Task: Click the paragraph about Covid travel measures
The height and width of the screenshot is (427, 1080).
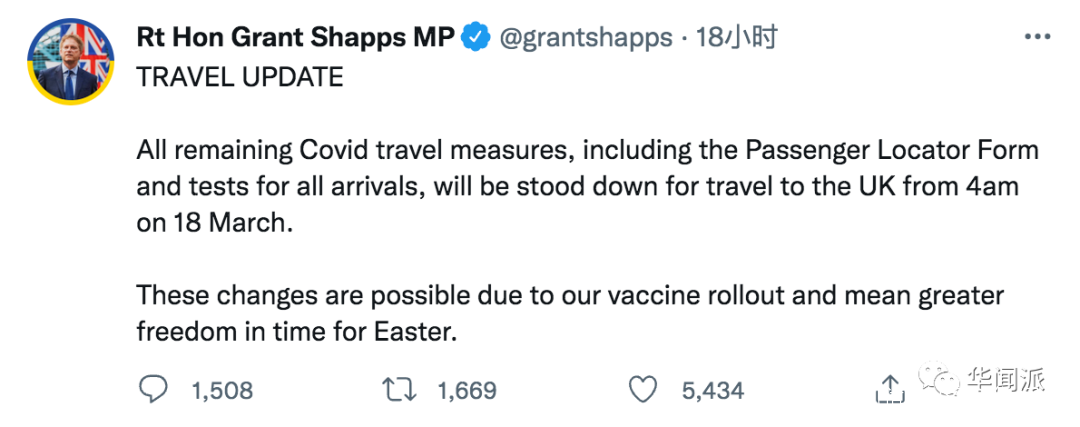Action: [585, 186]
